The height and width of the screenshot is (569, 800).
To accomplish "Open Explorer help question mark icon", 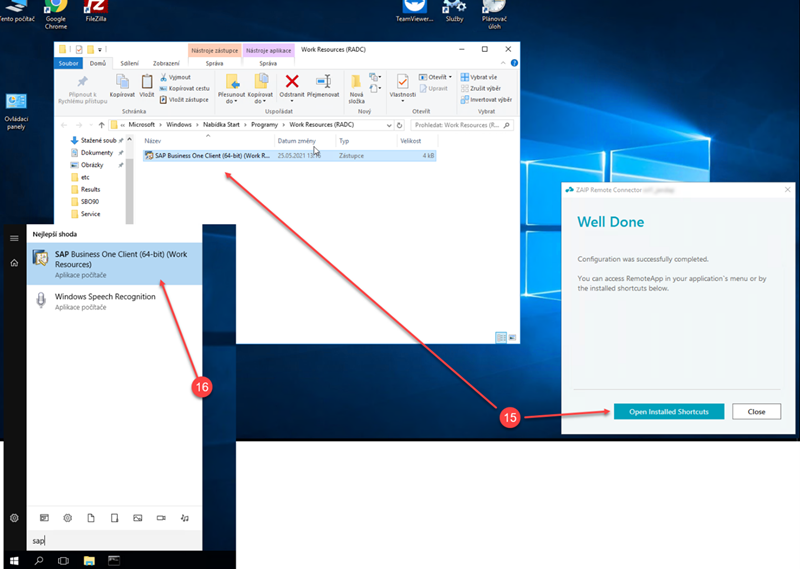I will pyautogui.click(x=514, y=63).
